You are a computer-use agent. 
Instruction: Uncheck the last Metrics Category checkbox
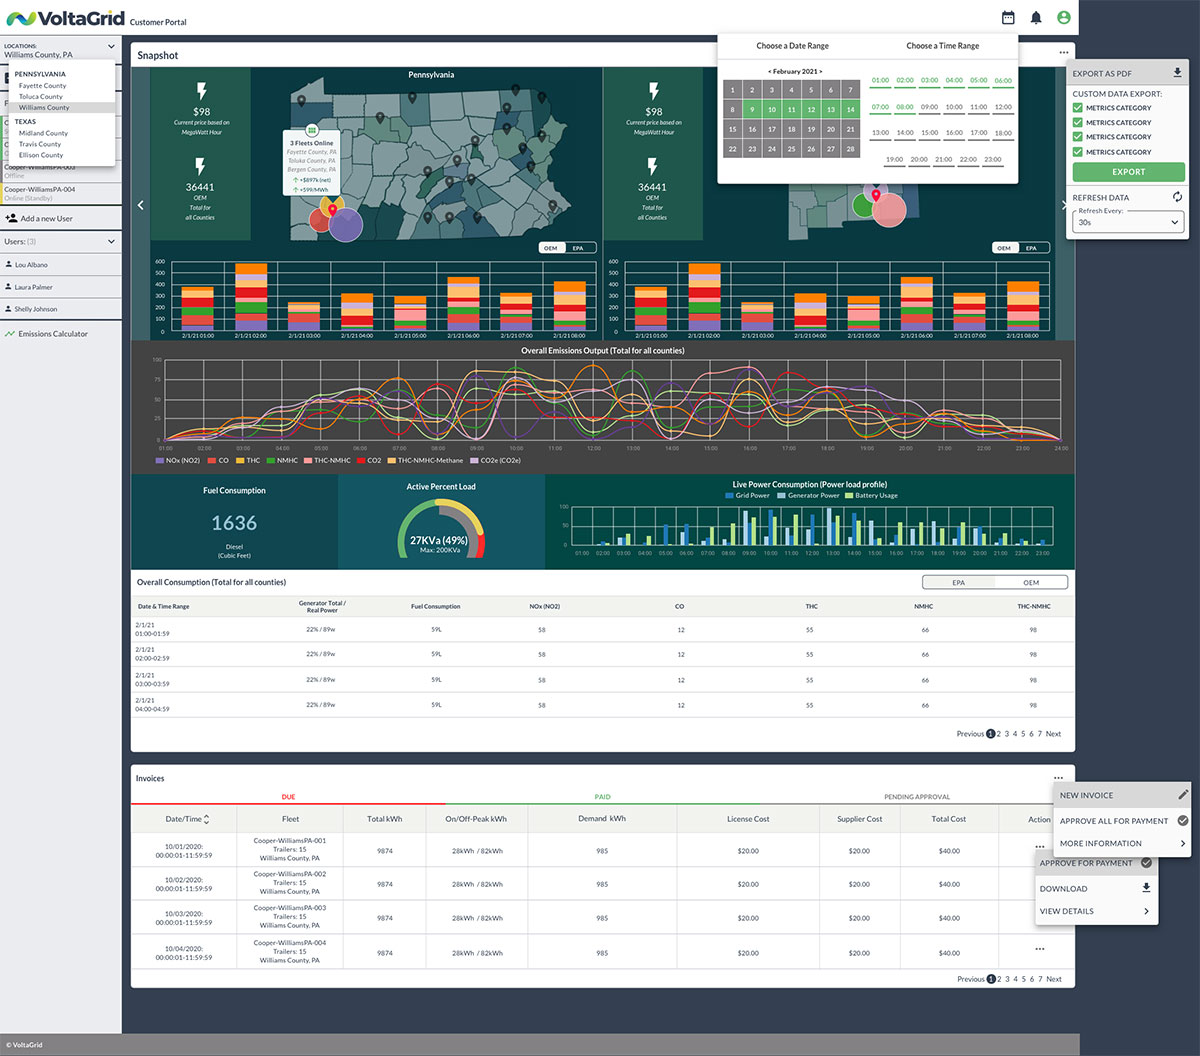1077,152
